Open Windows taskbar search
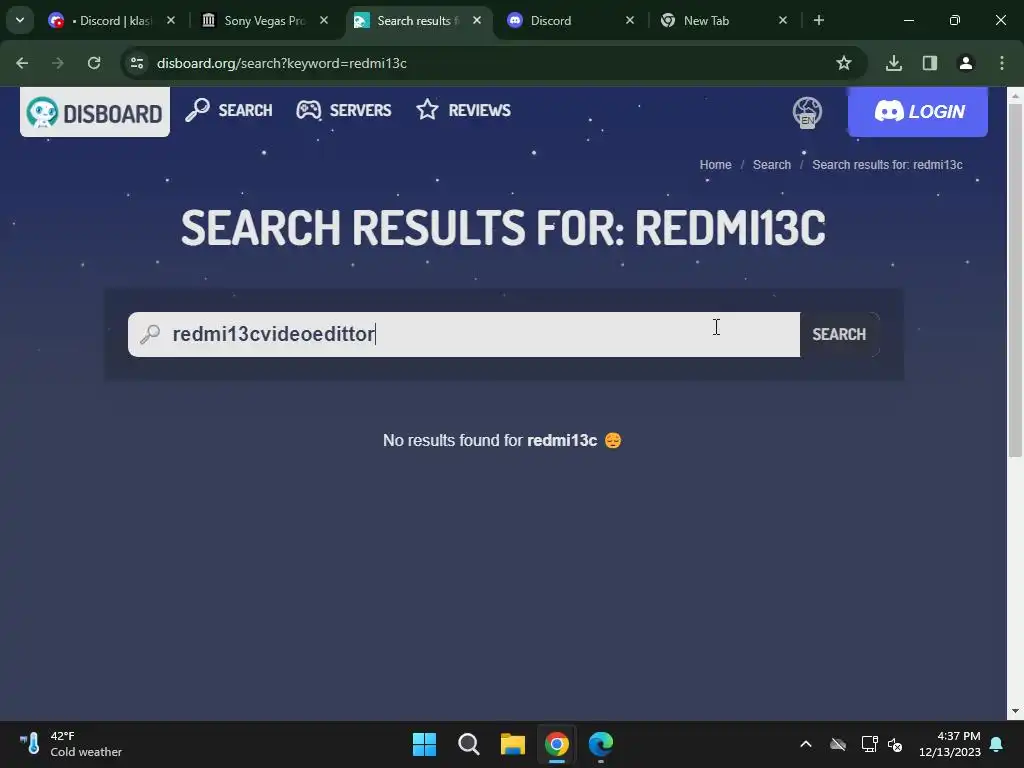Image resolution: width=1024 pixels, height=768 pixels. pos(469,744)
